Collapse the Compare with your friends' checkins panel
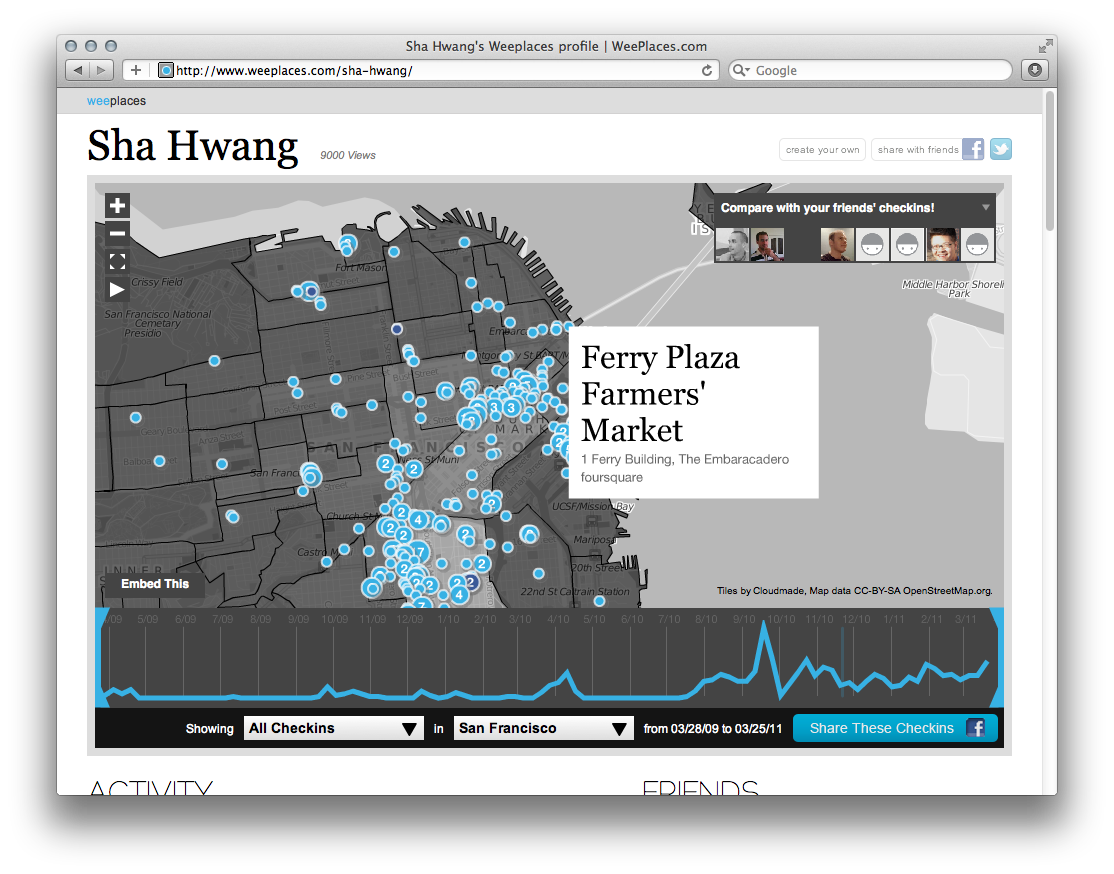The height and width of the screenshot is (874, 1114). tap(987, 208)
